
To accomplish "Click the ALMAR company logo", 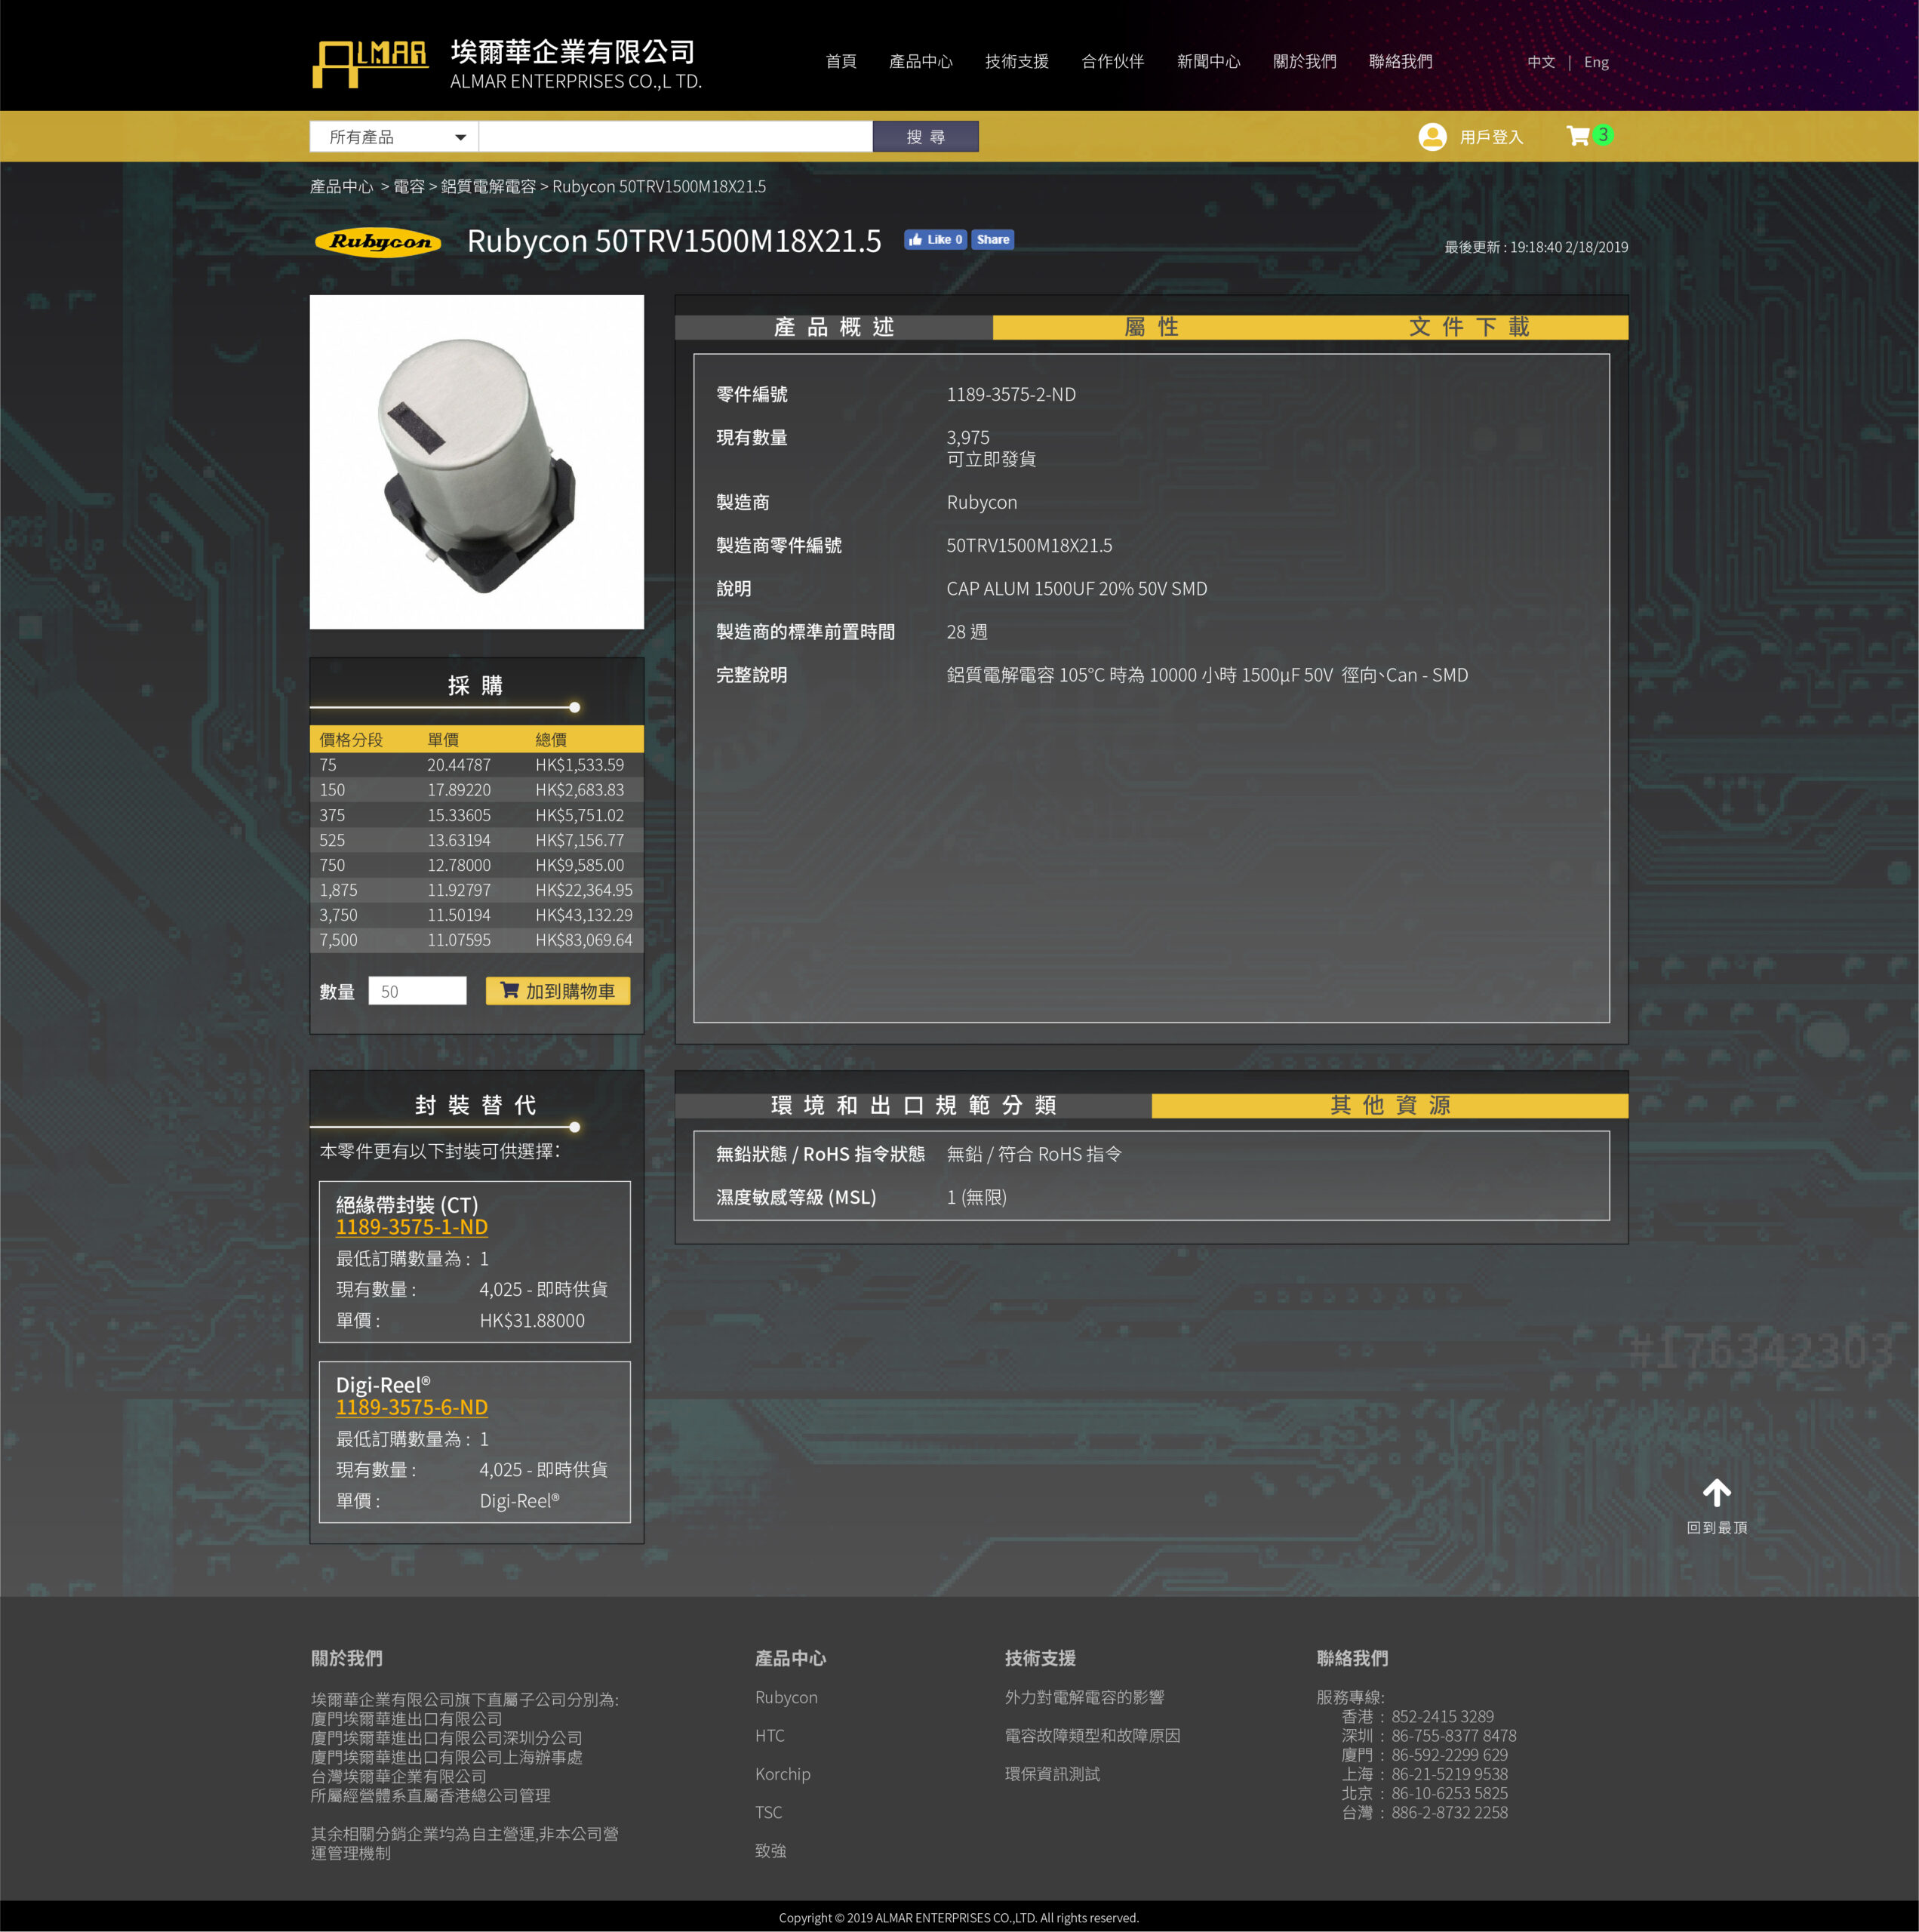I will [x=370, y=65].
